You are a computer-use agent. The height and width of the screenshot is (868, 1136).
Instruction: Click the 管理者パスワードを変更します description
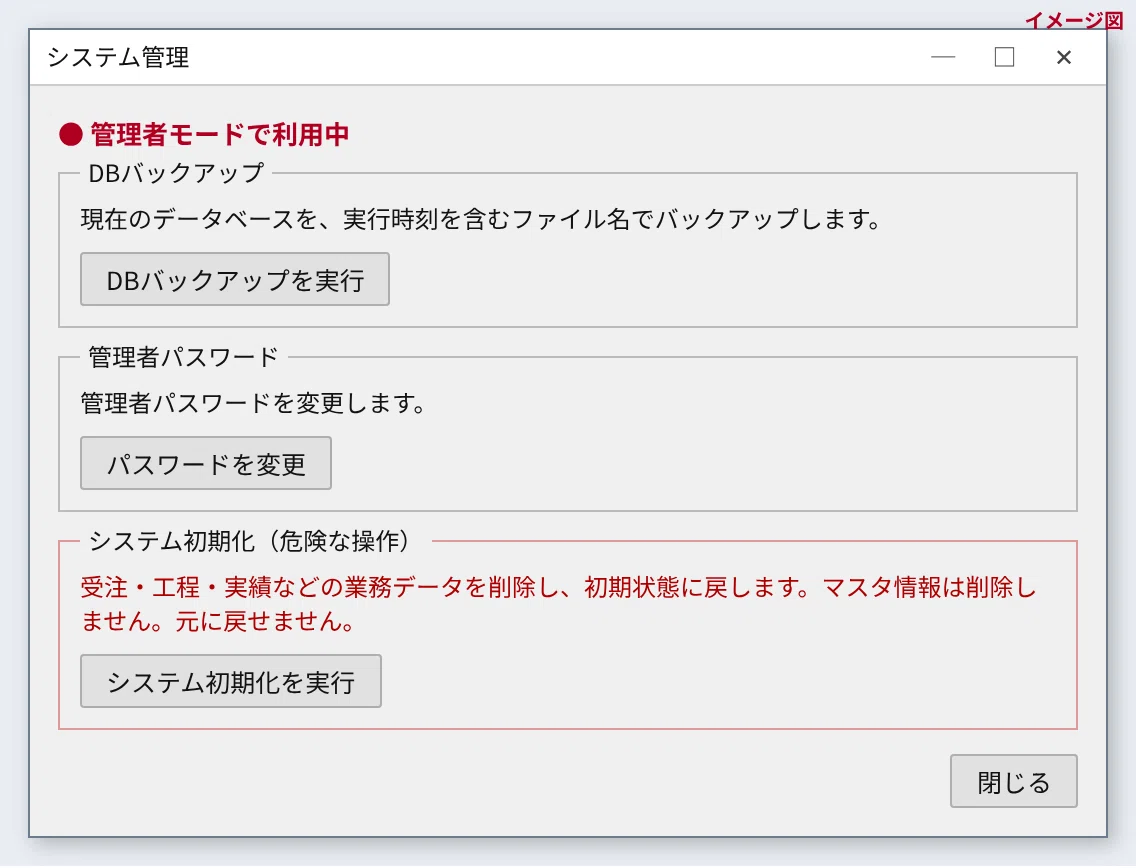[253, 403]
